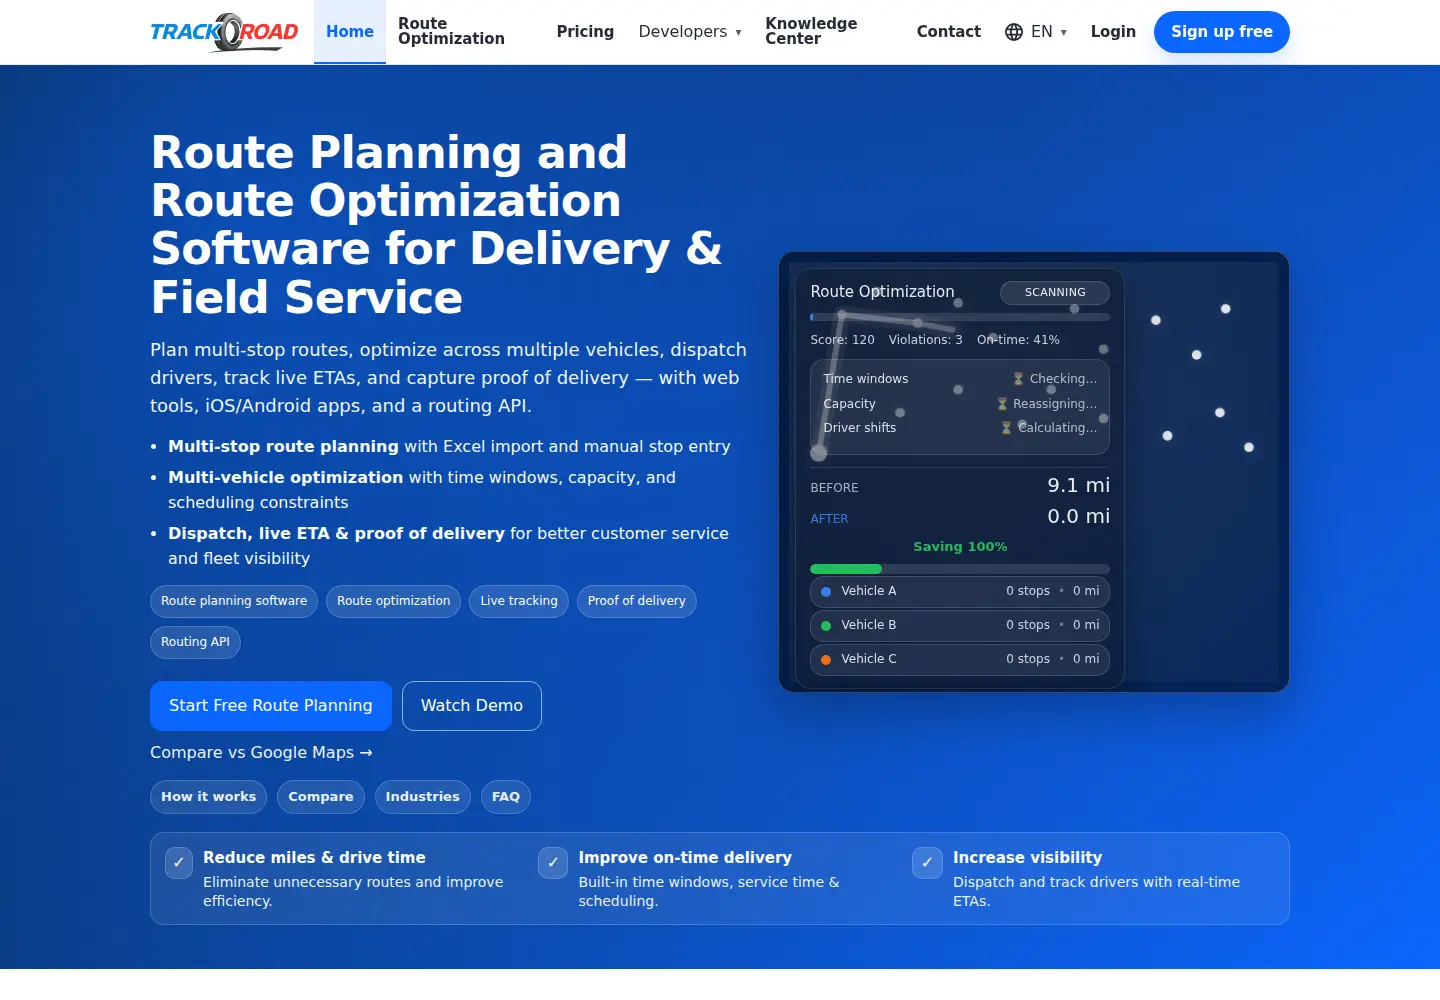Select the Vehicle A row
1440x1000 pixels.
pos(960,592)
